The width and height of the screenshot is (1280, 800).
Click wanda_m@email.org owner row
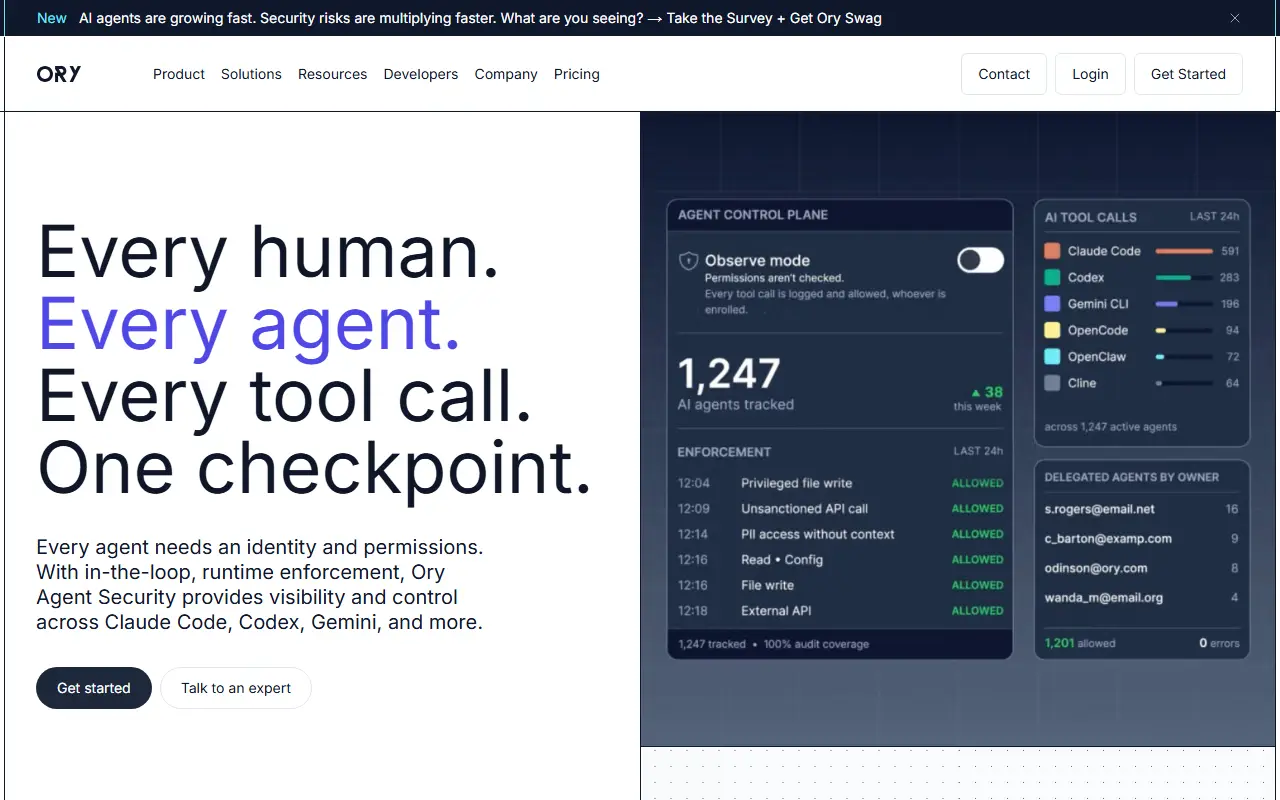pyautogui.click(x=1141, y=598)
